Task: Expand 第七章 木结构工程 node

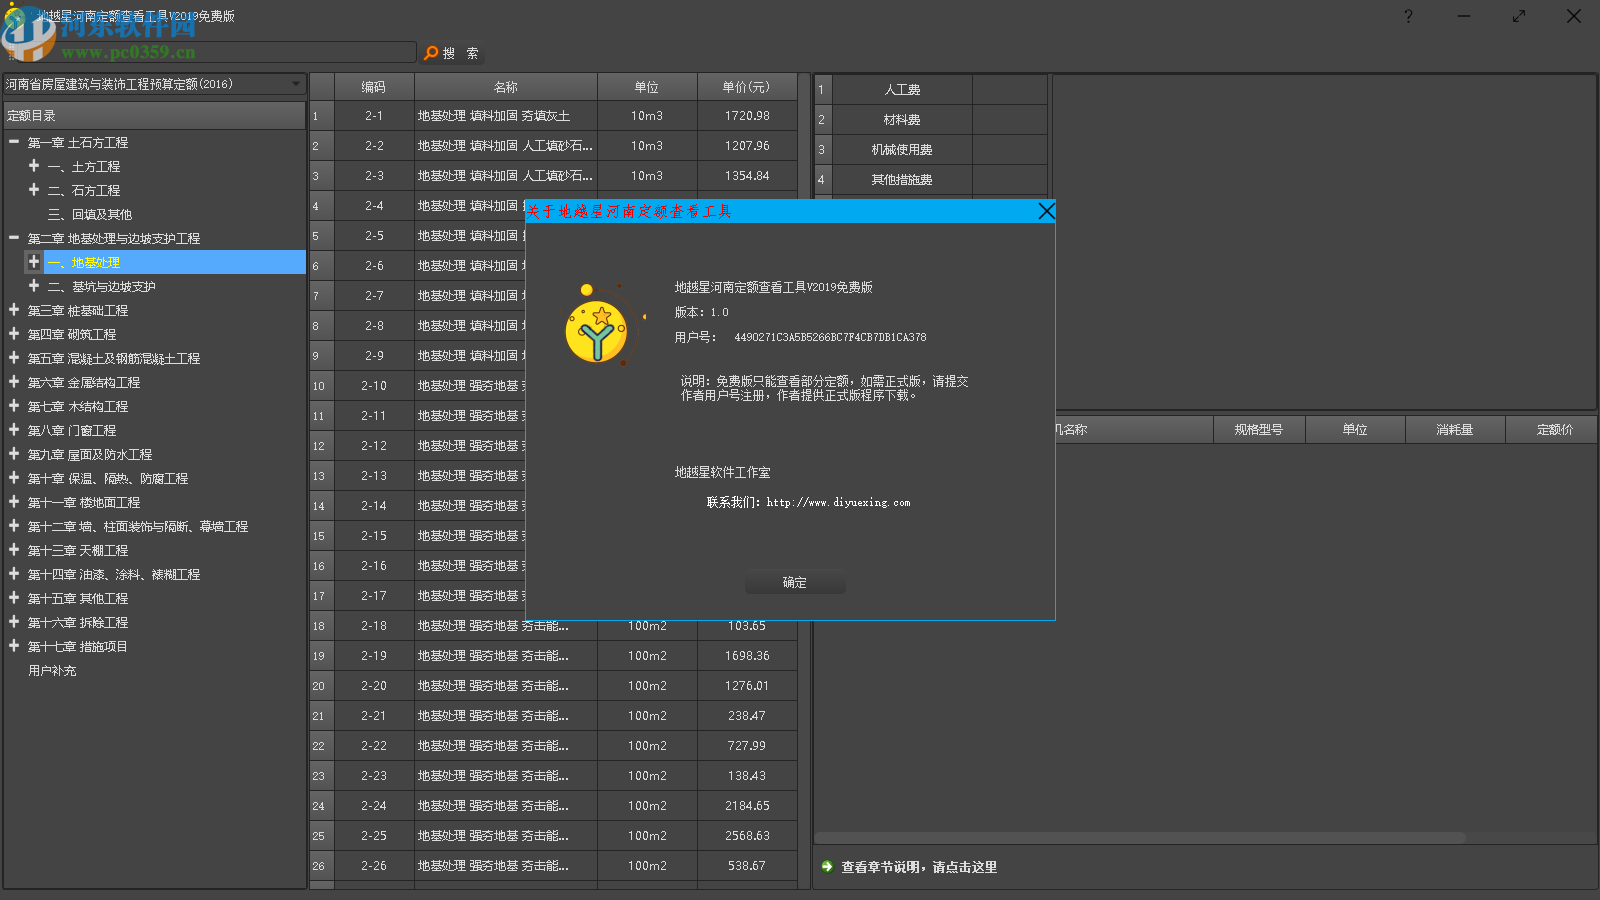Action: (x=14, y=406)
